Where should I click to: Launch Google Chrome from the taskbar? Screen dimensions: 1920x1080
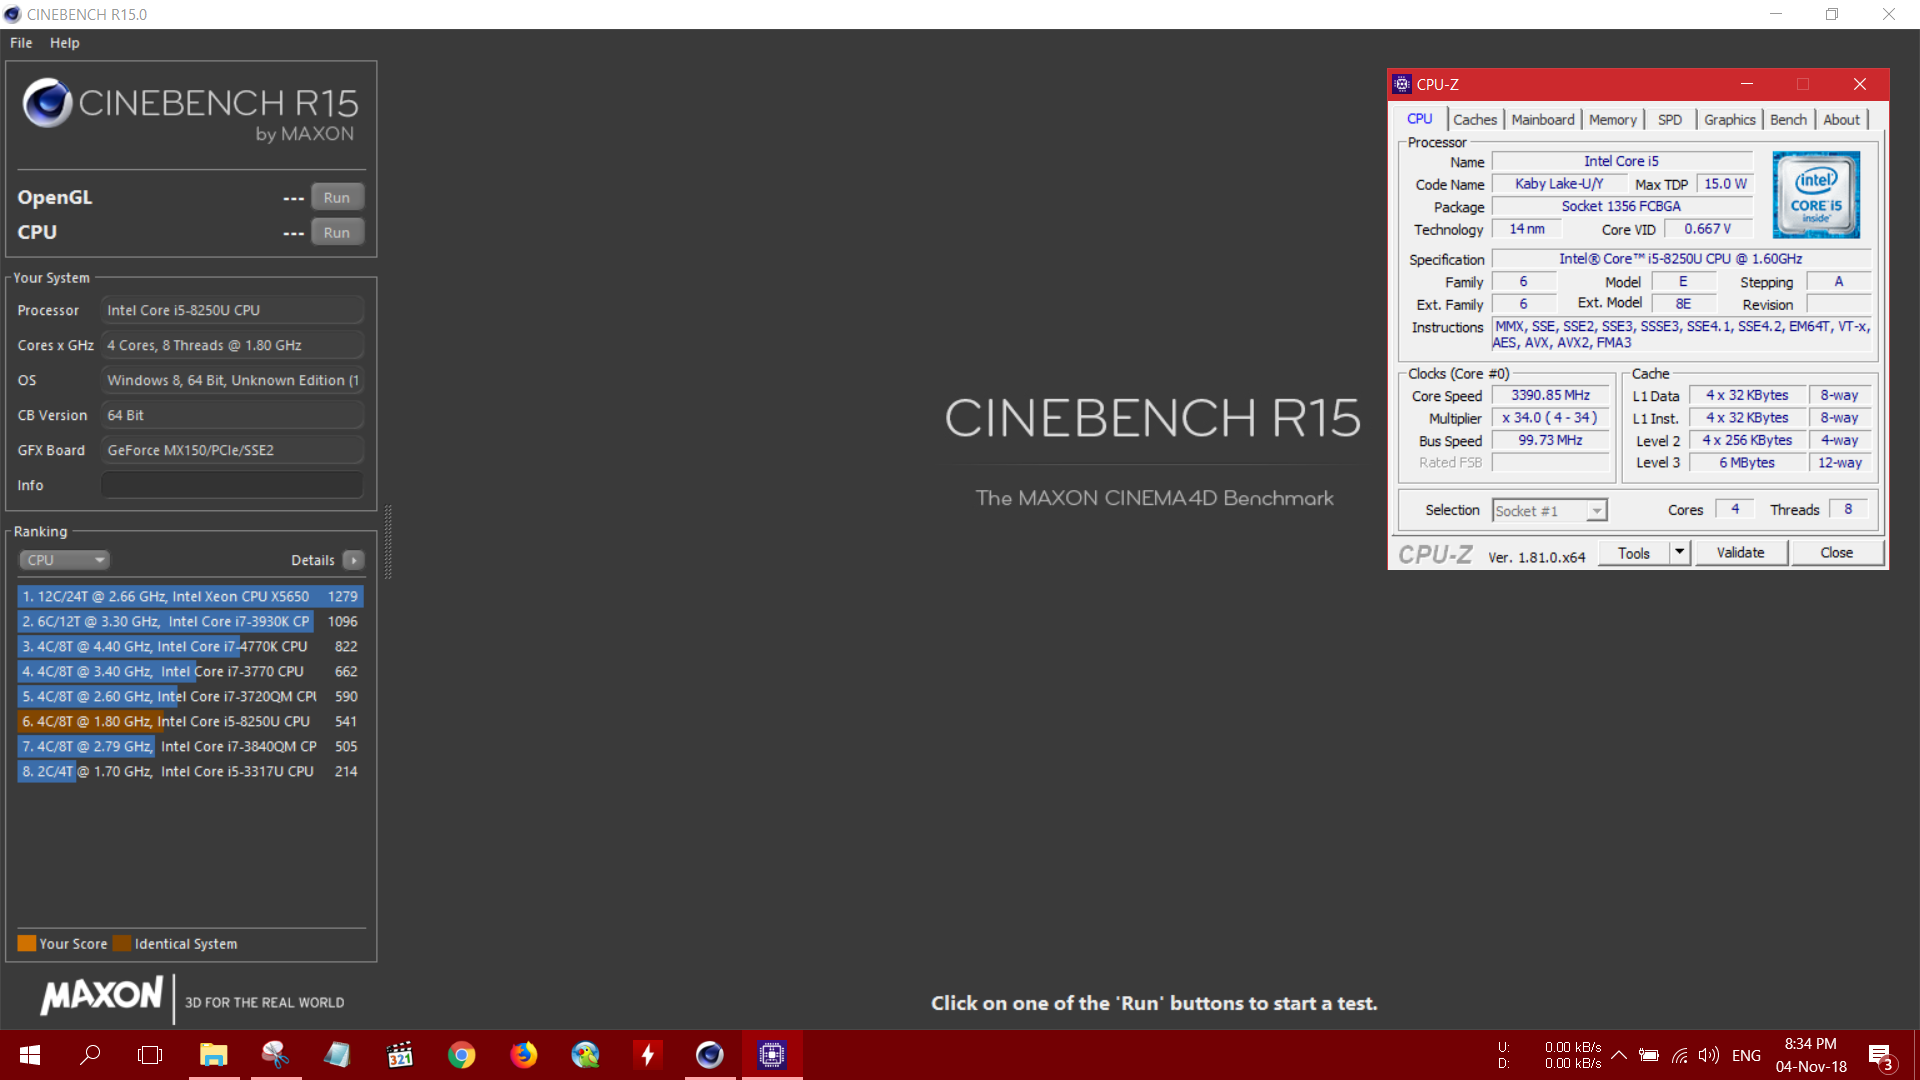point(461,1055)
